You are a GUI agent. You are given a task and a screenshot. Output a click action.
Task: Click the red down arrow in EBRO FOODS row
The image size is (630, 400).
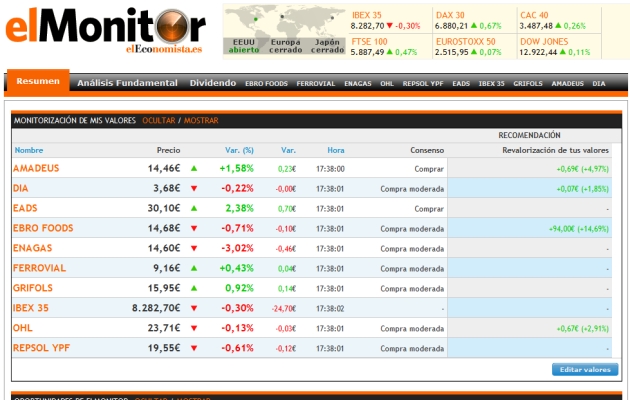tap(194, 228)
